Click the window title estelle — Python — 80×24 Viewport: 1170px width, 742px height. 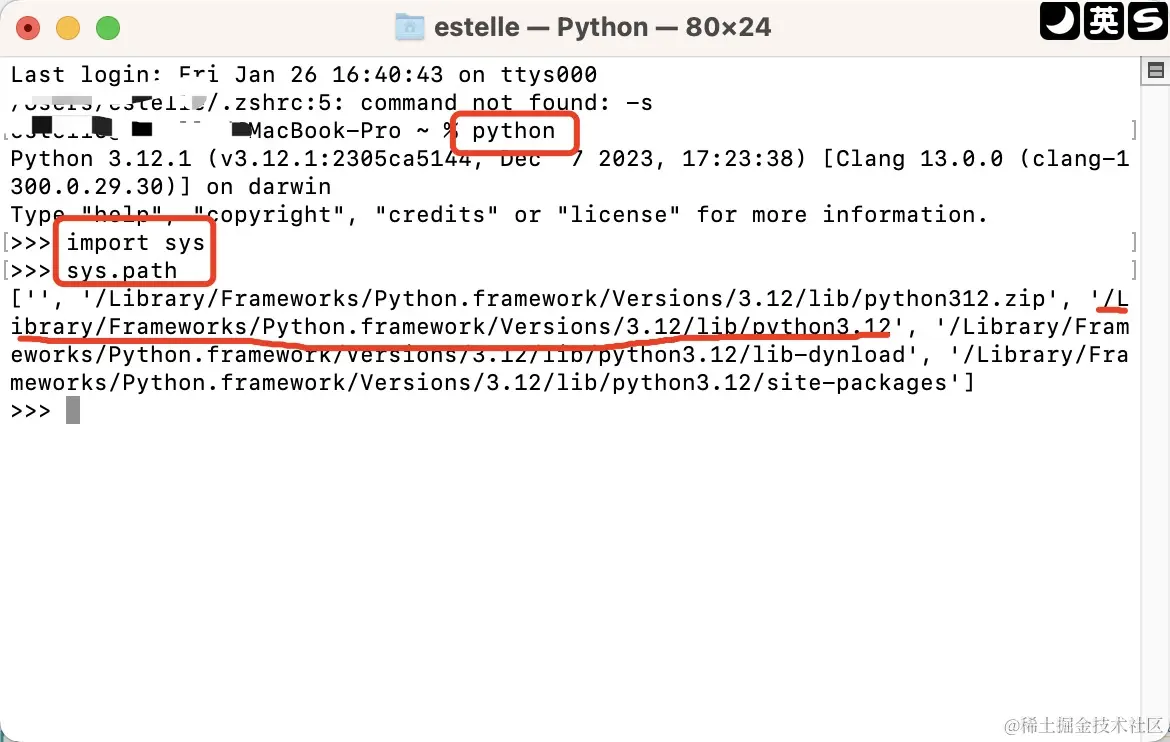click(x=602, y=28)
